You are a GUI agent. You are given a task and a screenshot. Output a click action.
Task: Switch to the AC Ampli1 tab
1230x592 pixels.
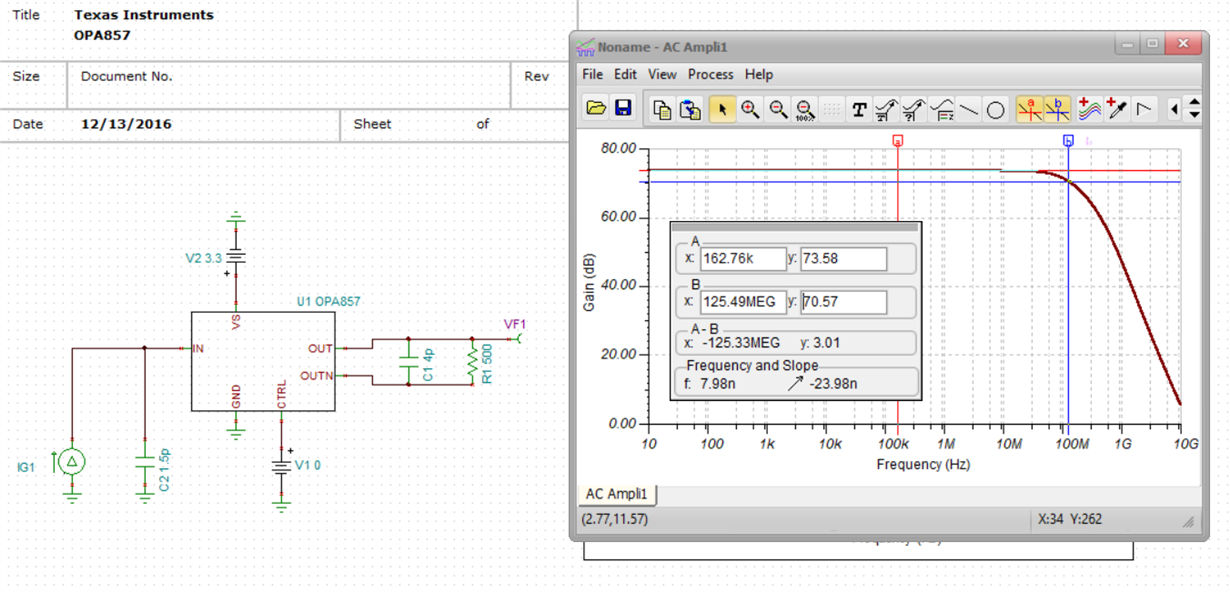pos(617,494)
